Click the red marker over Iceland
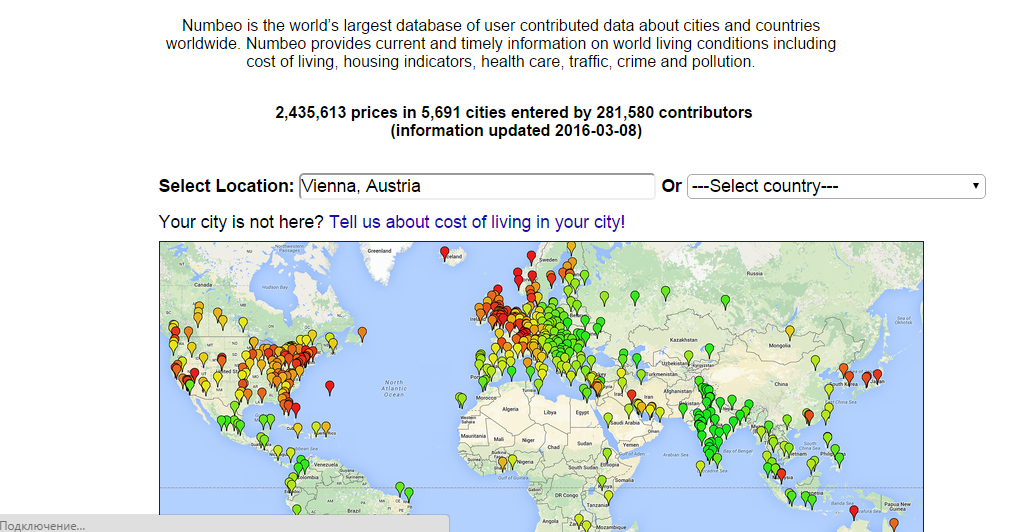The height and width of the screenshot is (532, 1024). [445, 253]
